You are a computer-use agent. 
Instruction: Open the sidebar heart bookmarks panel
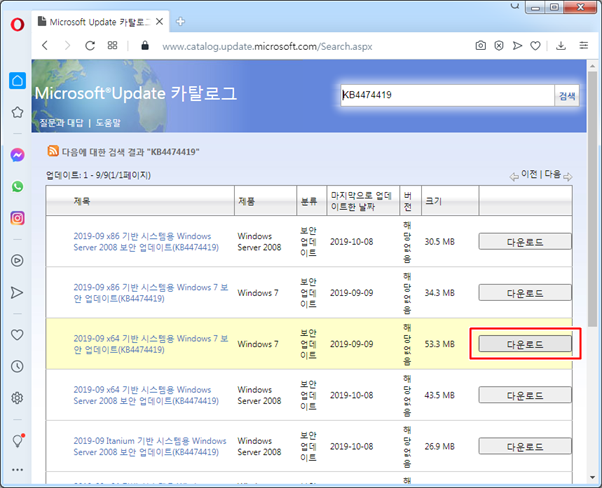[17, 335]
